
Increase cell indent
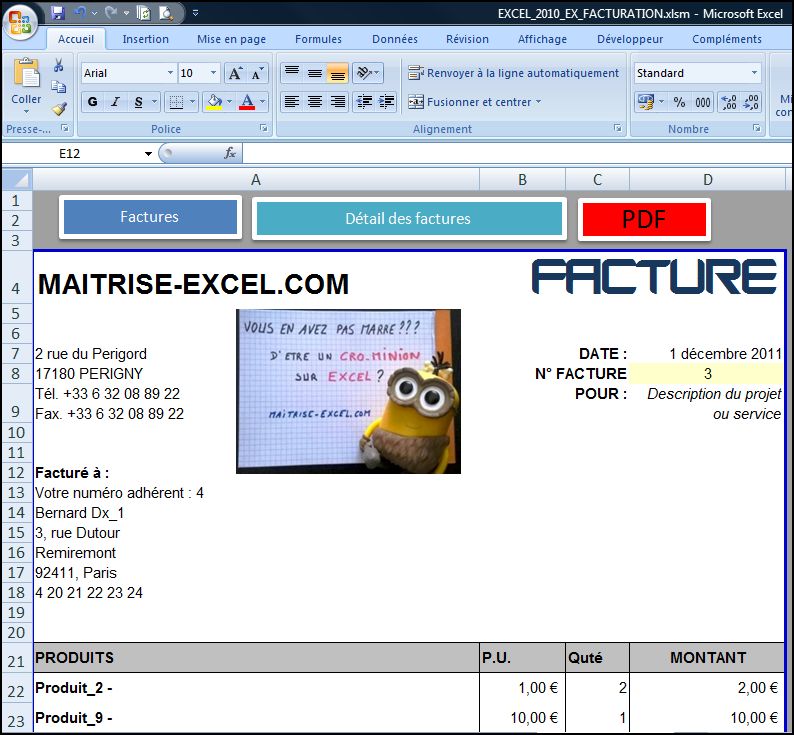(386, 102)
